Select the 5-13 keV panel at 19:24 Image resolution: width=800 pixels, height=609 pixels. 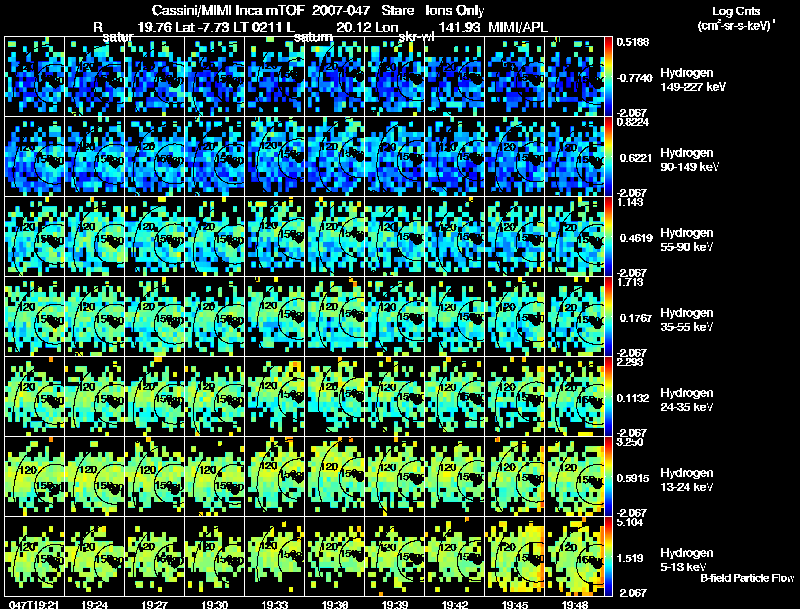(95, 556)
